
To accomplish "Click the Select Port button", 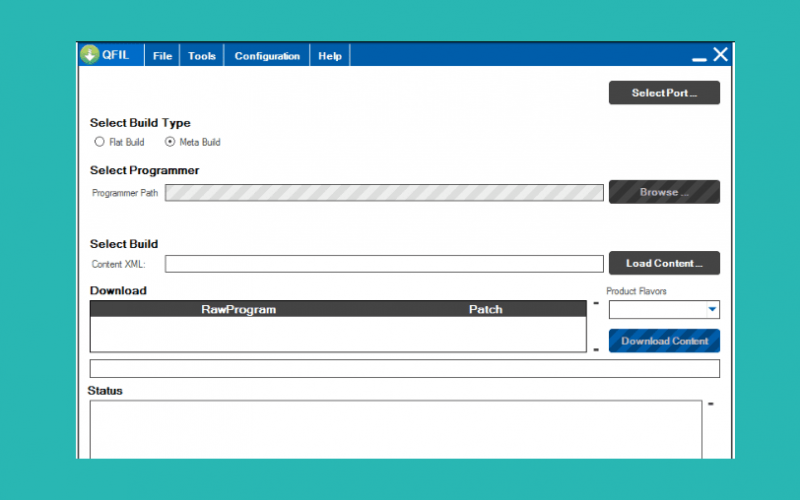I will (664, 93).
